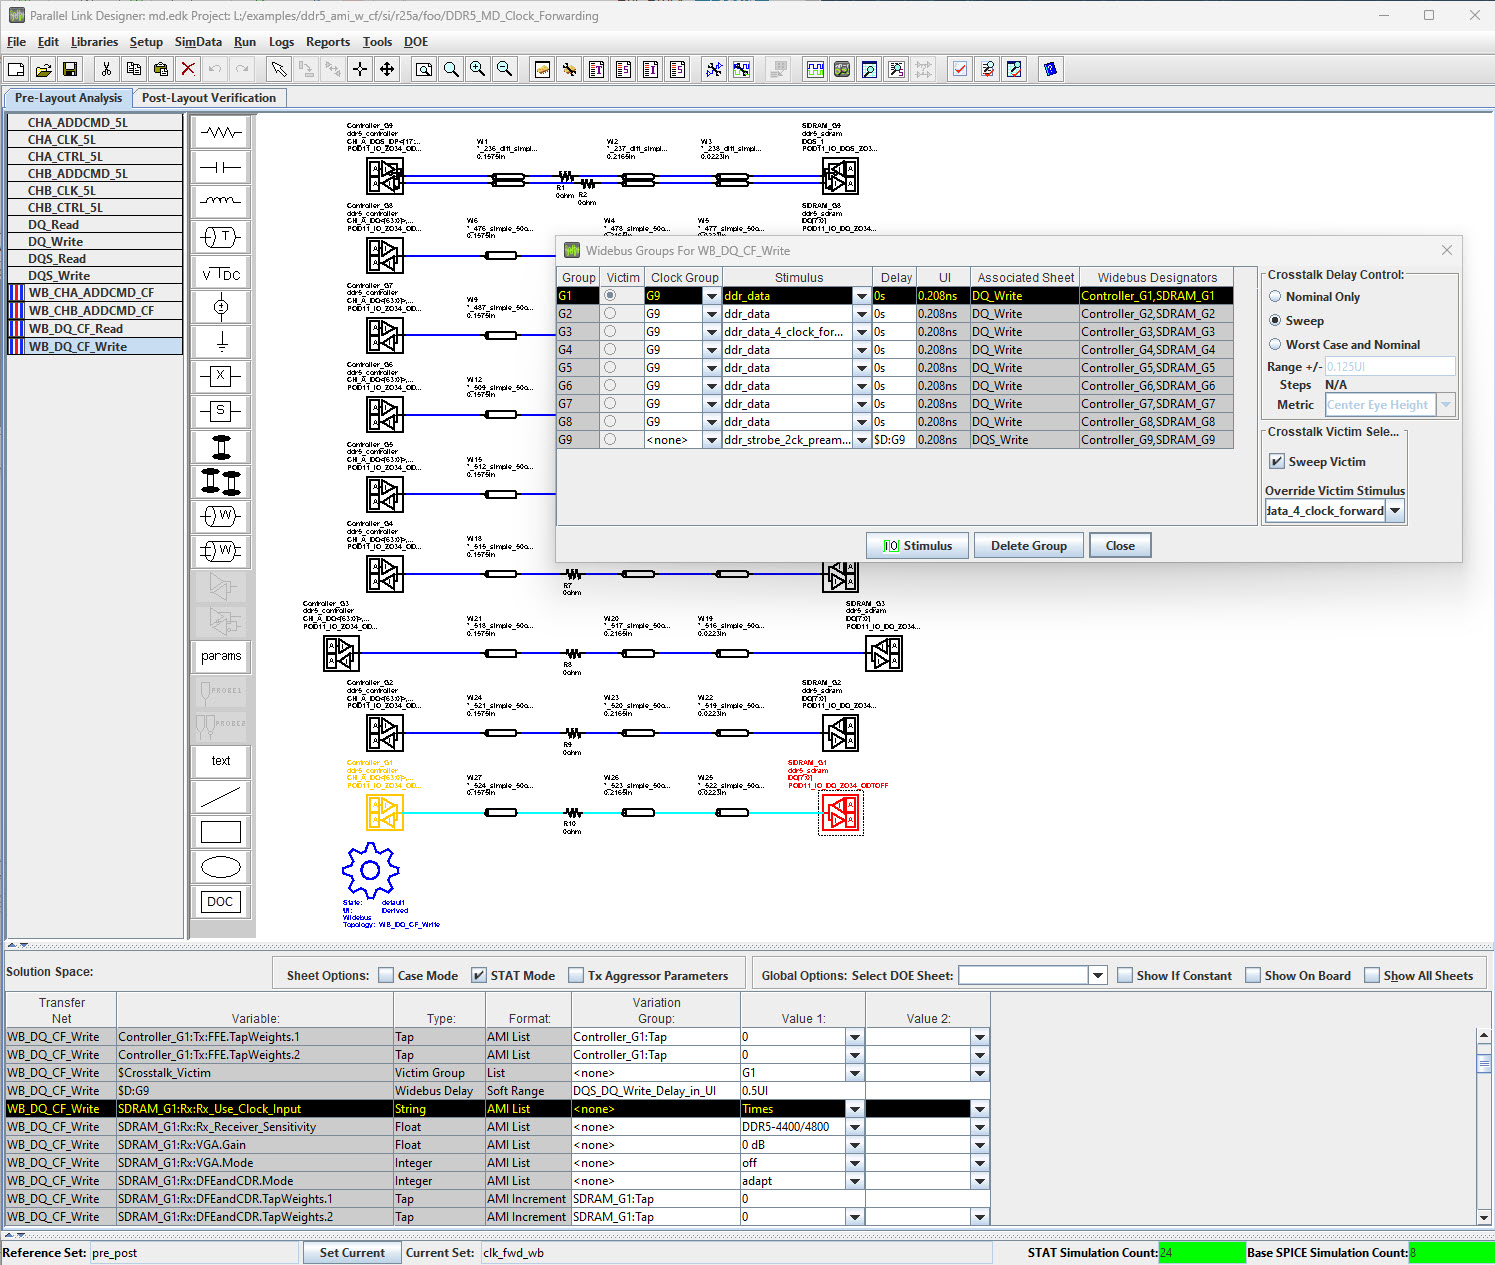Click the Delete Group button
This screenshot has width=1495, height=1265.
(1028, 546)
